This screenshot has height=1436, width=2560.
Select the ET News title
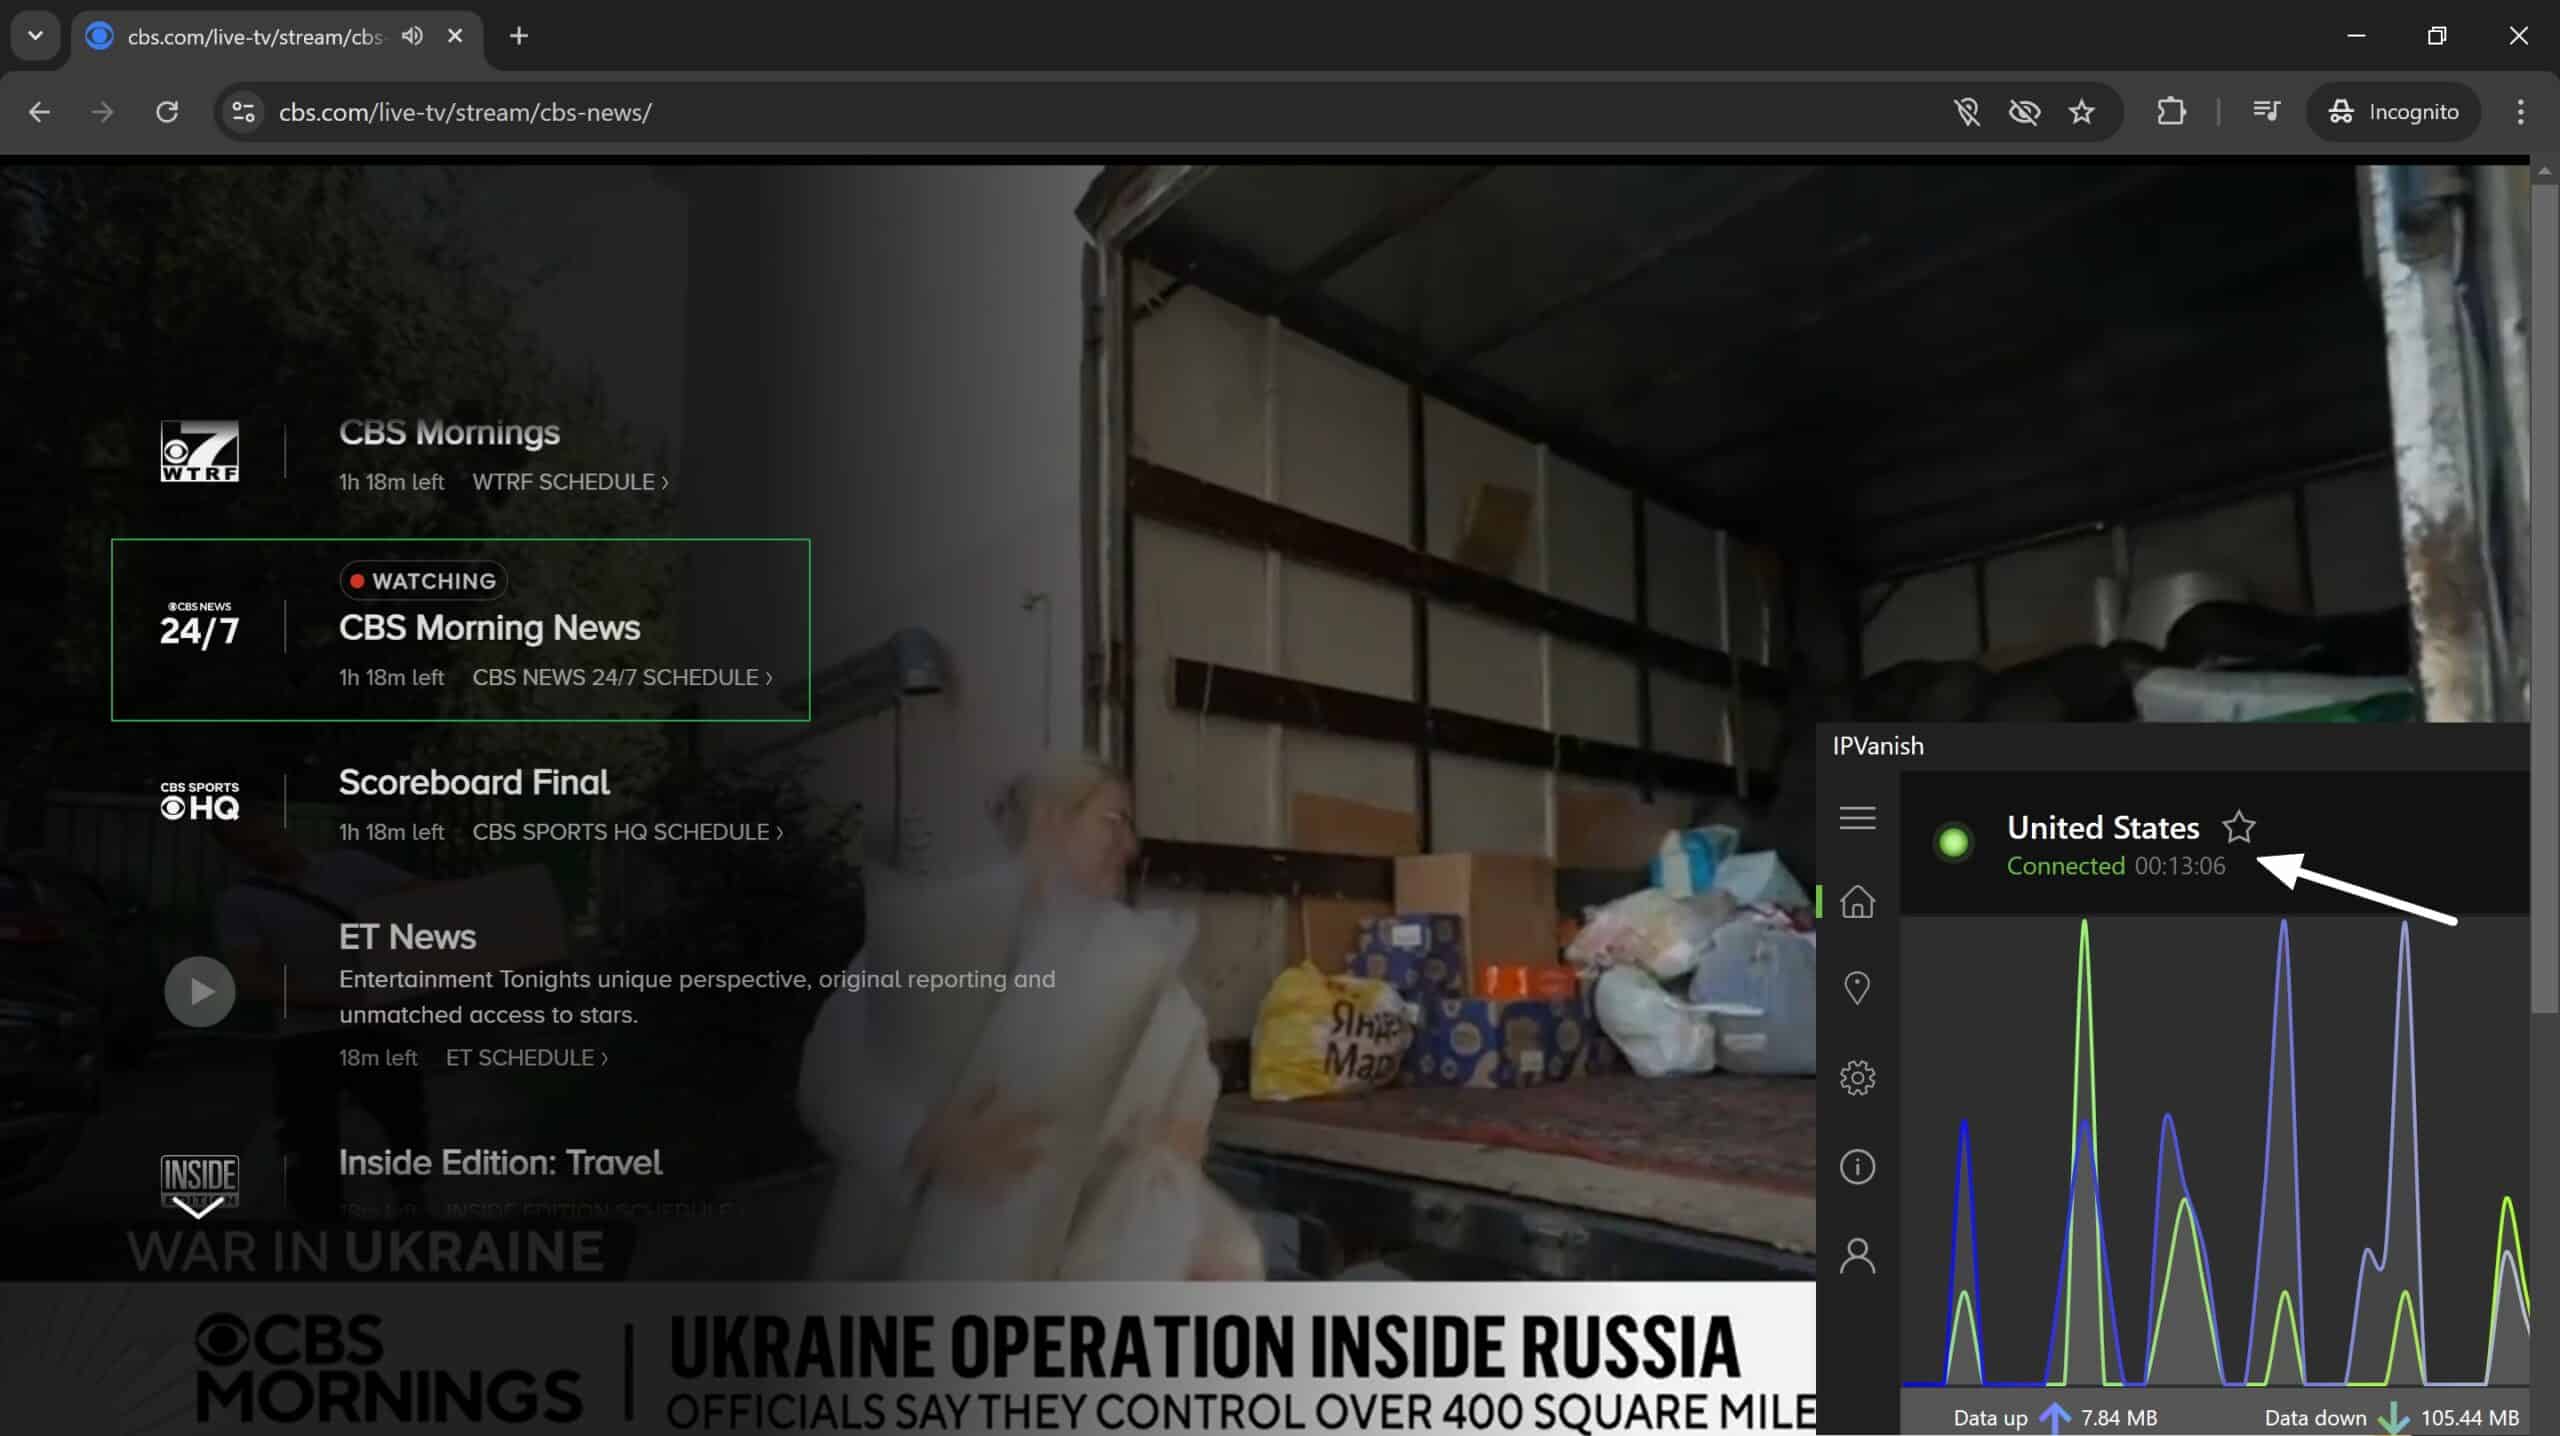point(407,937)
